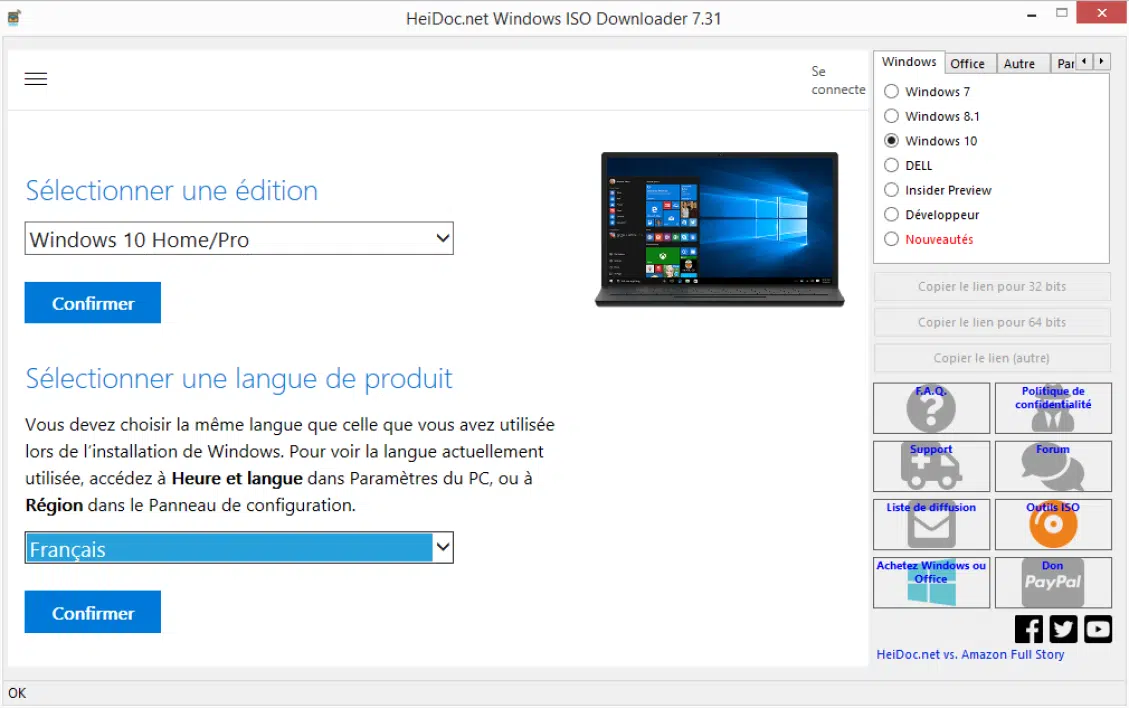1129x708 pixels.
Task: Click the Se connecter link
Action: pyautogui.click(x=838, y=80)
